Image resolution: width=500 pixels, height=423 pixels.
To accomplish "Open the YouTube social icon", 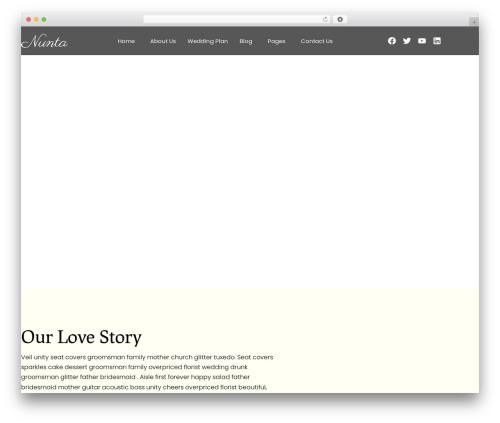I will (x=422, y=41).
